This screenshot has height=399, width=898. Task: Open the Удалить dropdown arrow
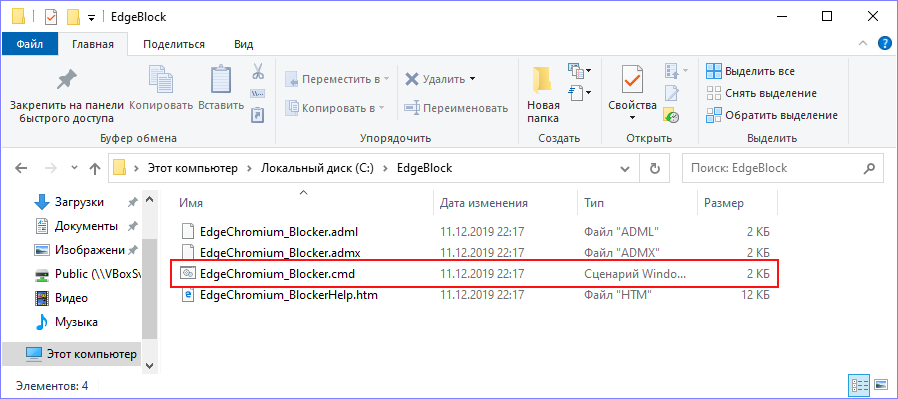472,79
